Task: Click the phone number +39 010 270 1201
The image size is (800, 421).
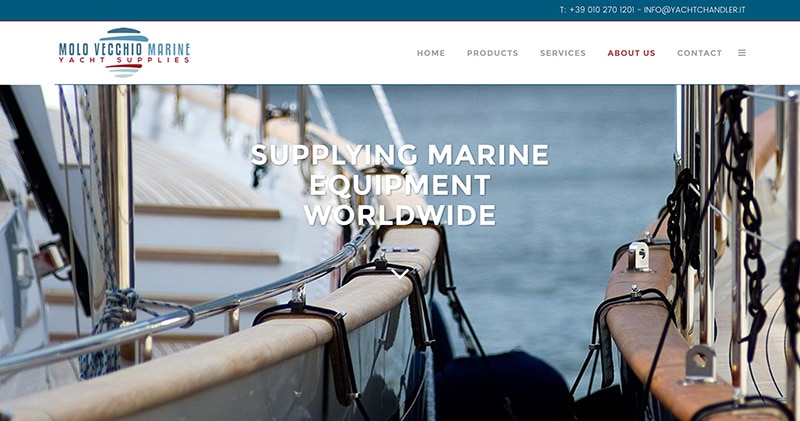Action: point(602,10)
